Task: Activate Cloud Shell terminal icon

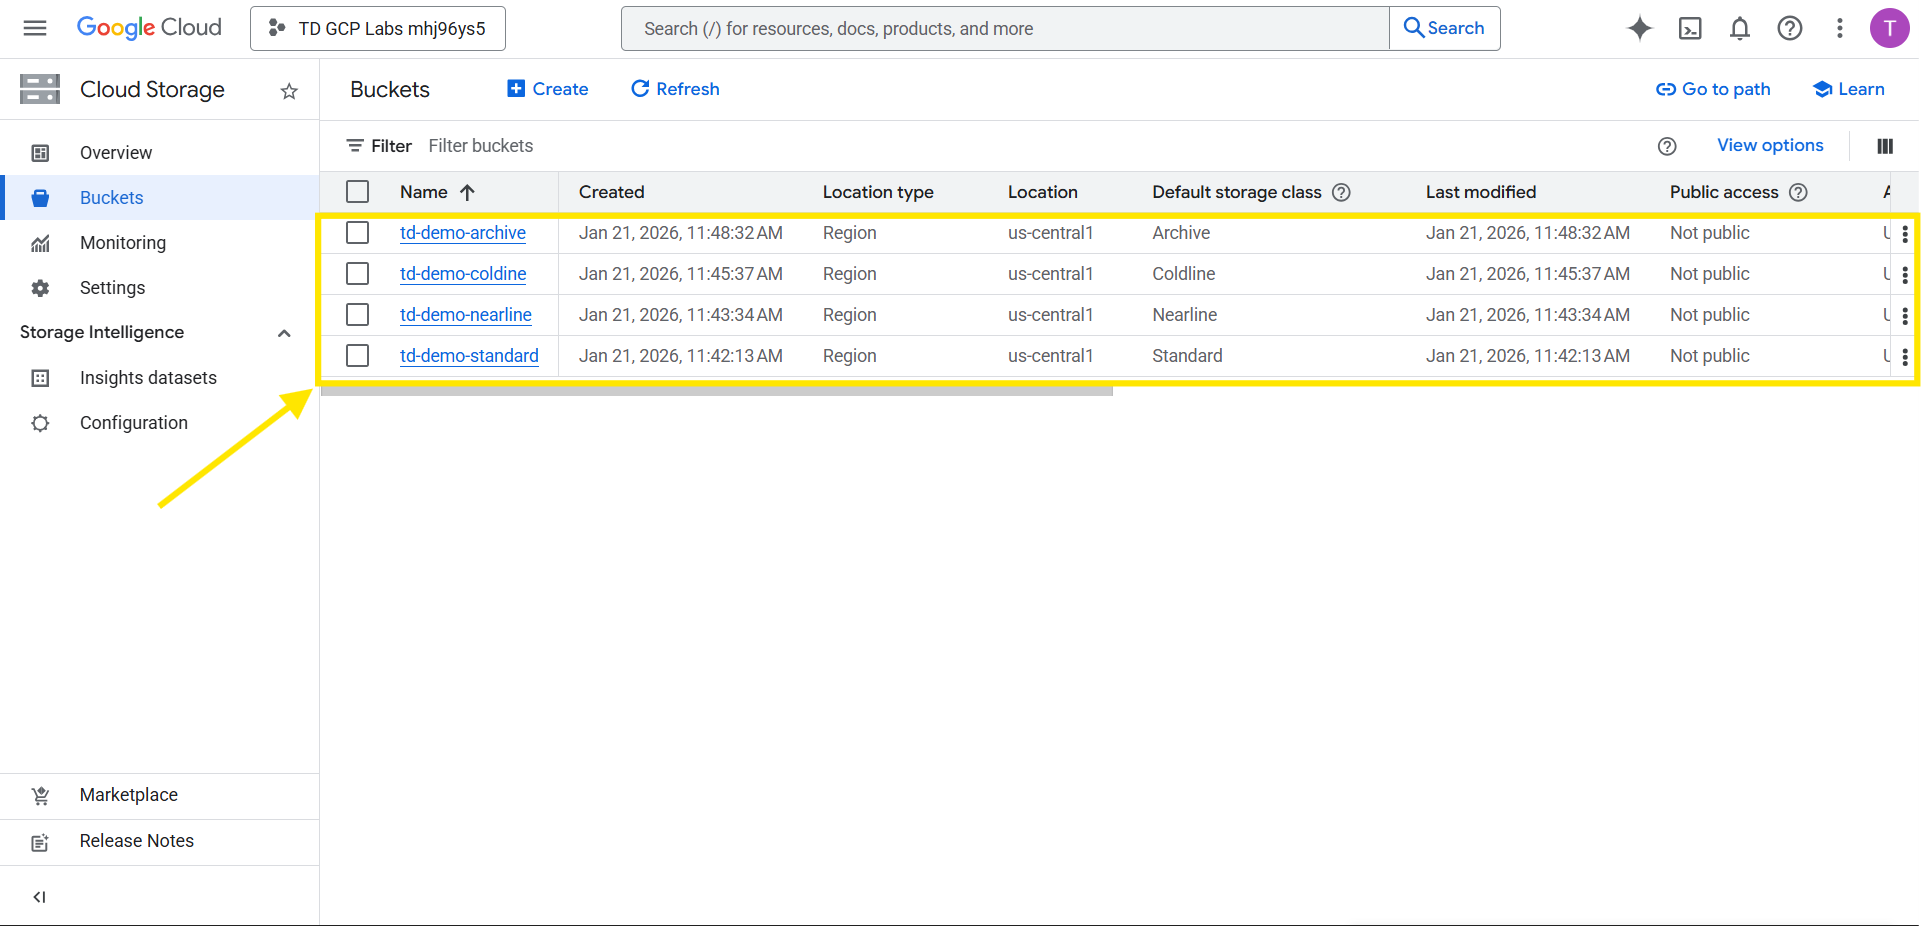Action: tap(1690, 28)
